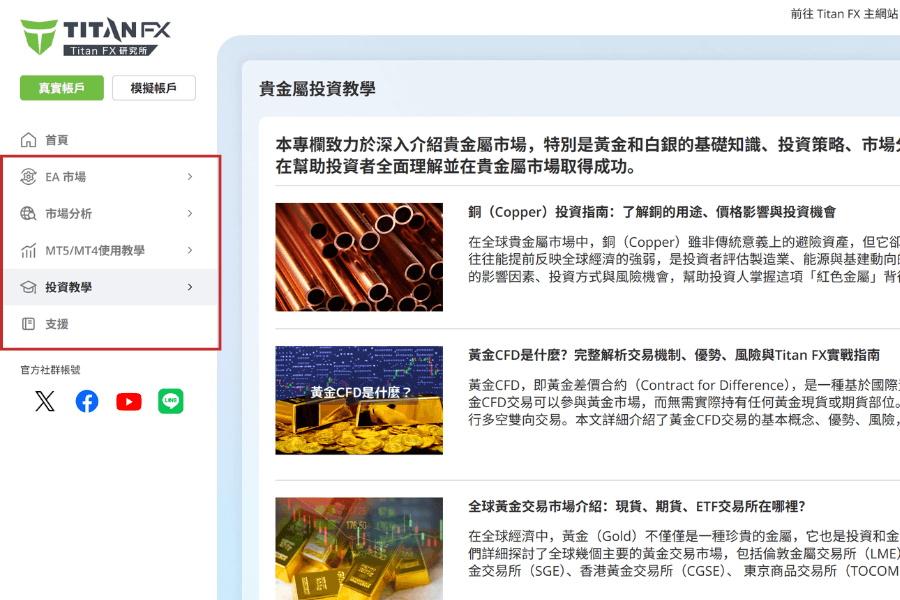Image resolution: width=900 pixels, height=600 pixels.
Task: Click the EA 市場 gear icon
Action: click(28, 177)
